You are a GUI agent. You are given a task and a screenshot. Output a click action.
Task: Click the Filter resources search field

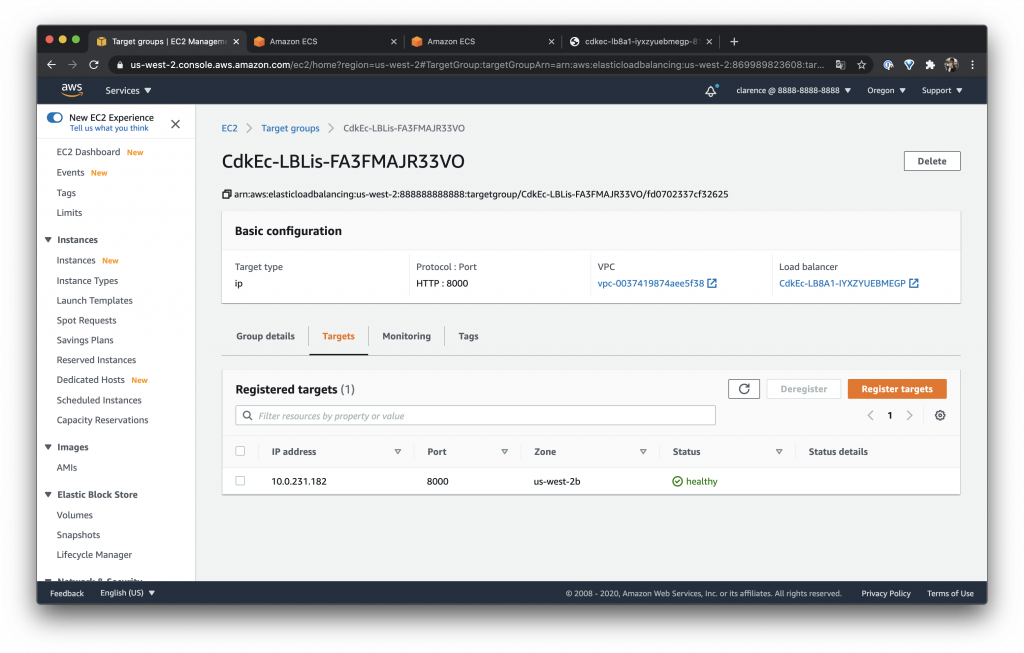tap(475, 415)
